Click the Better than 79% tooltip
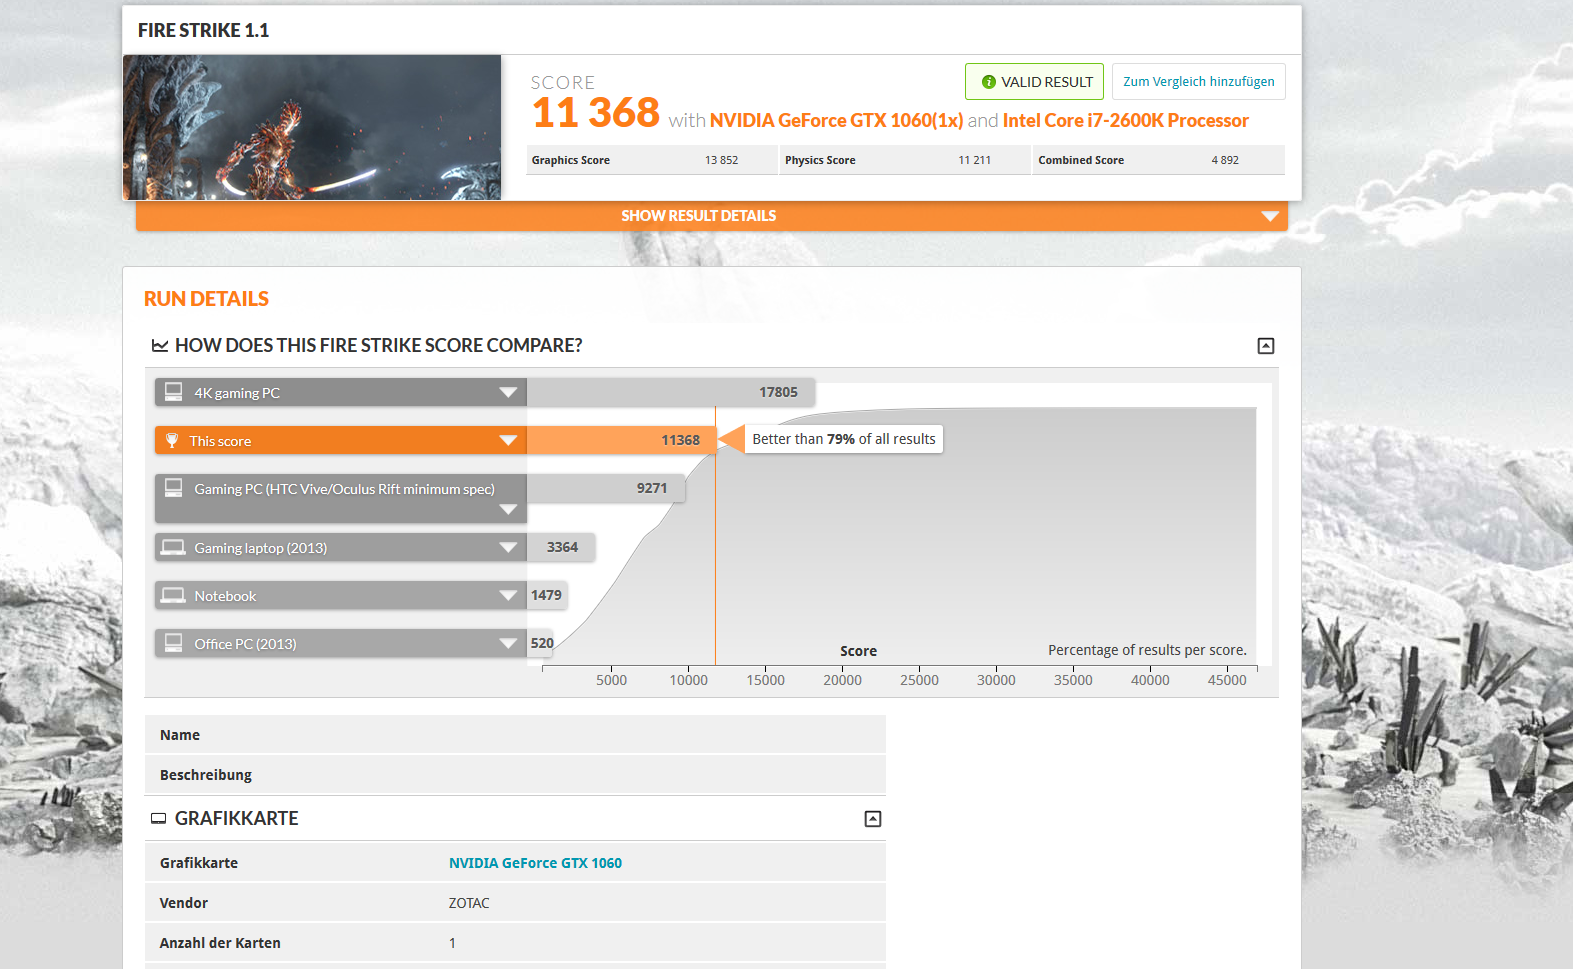 (x=844, y=439)
